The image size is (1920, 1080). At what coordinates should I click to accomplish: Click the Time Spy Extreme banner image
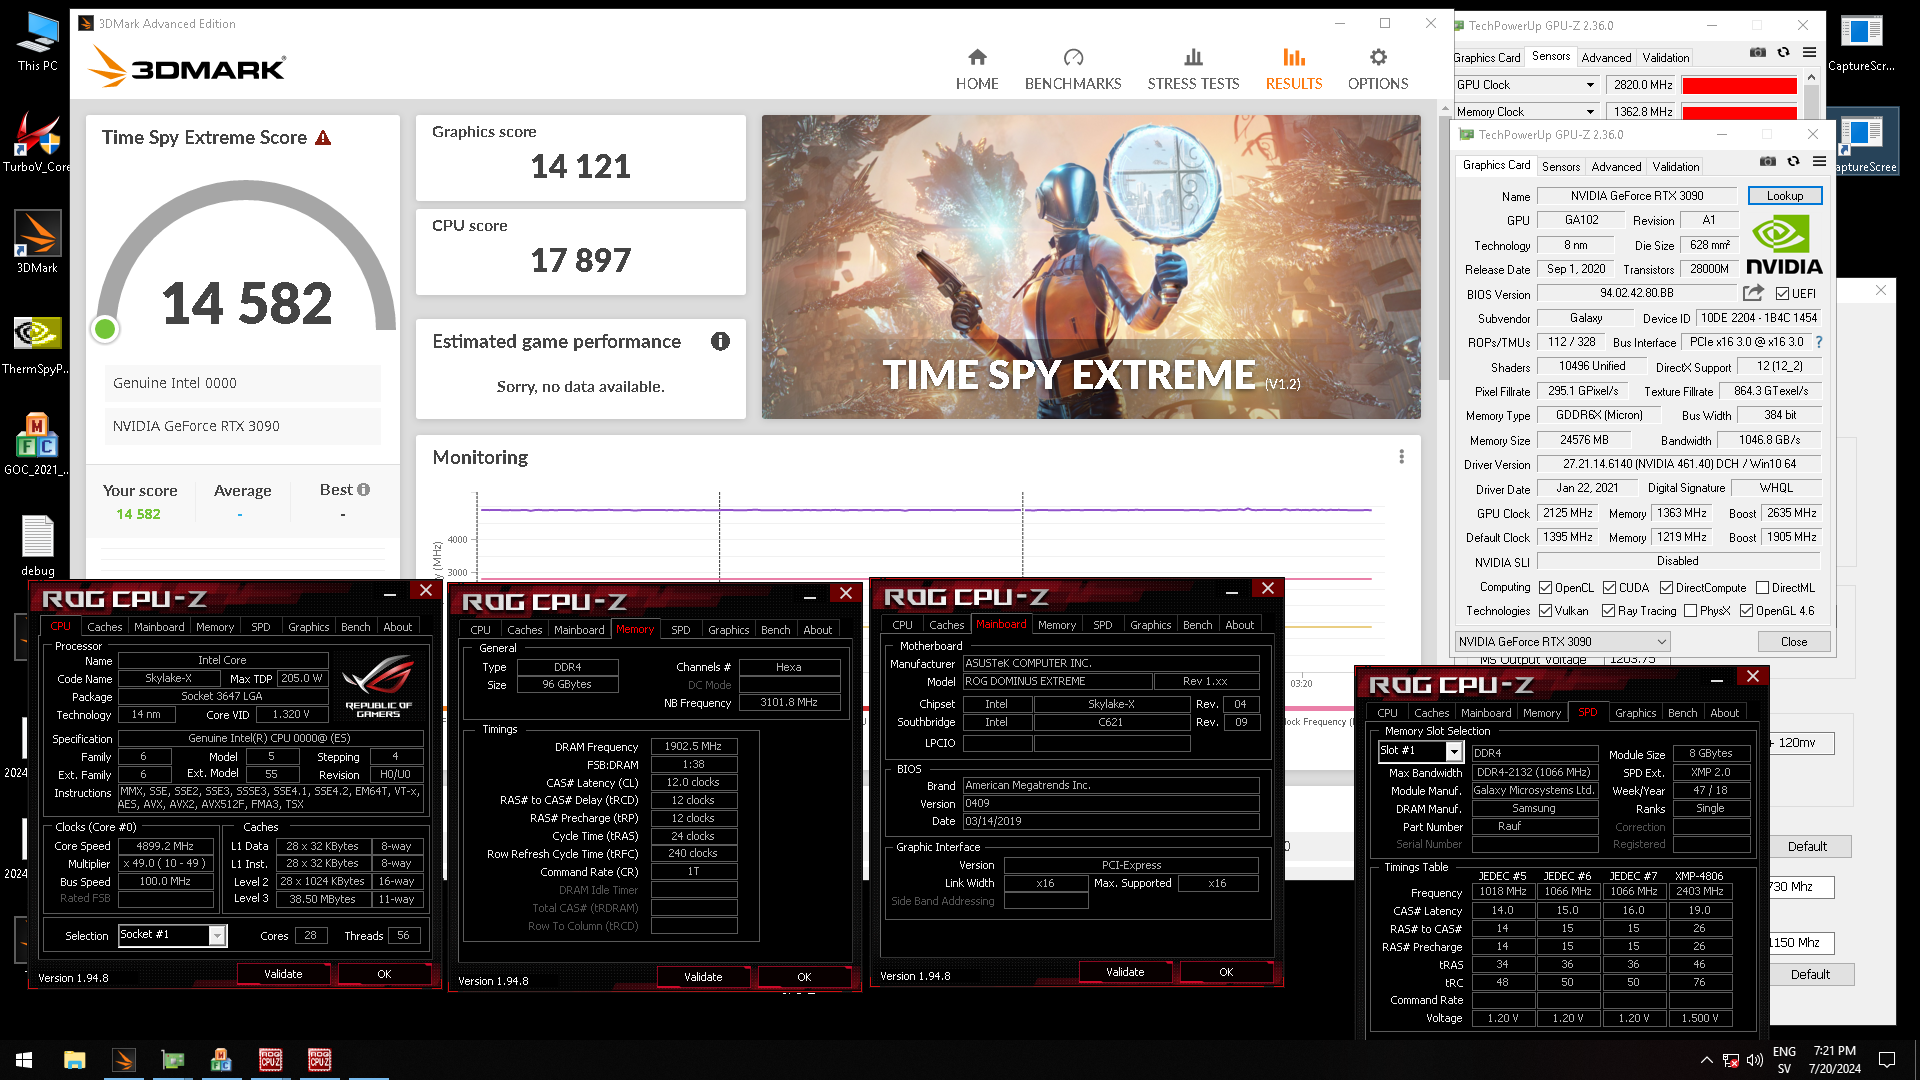pos(1091,267)
